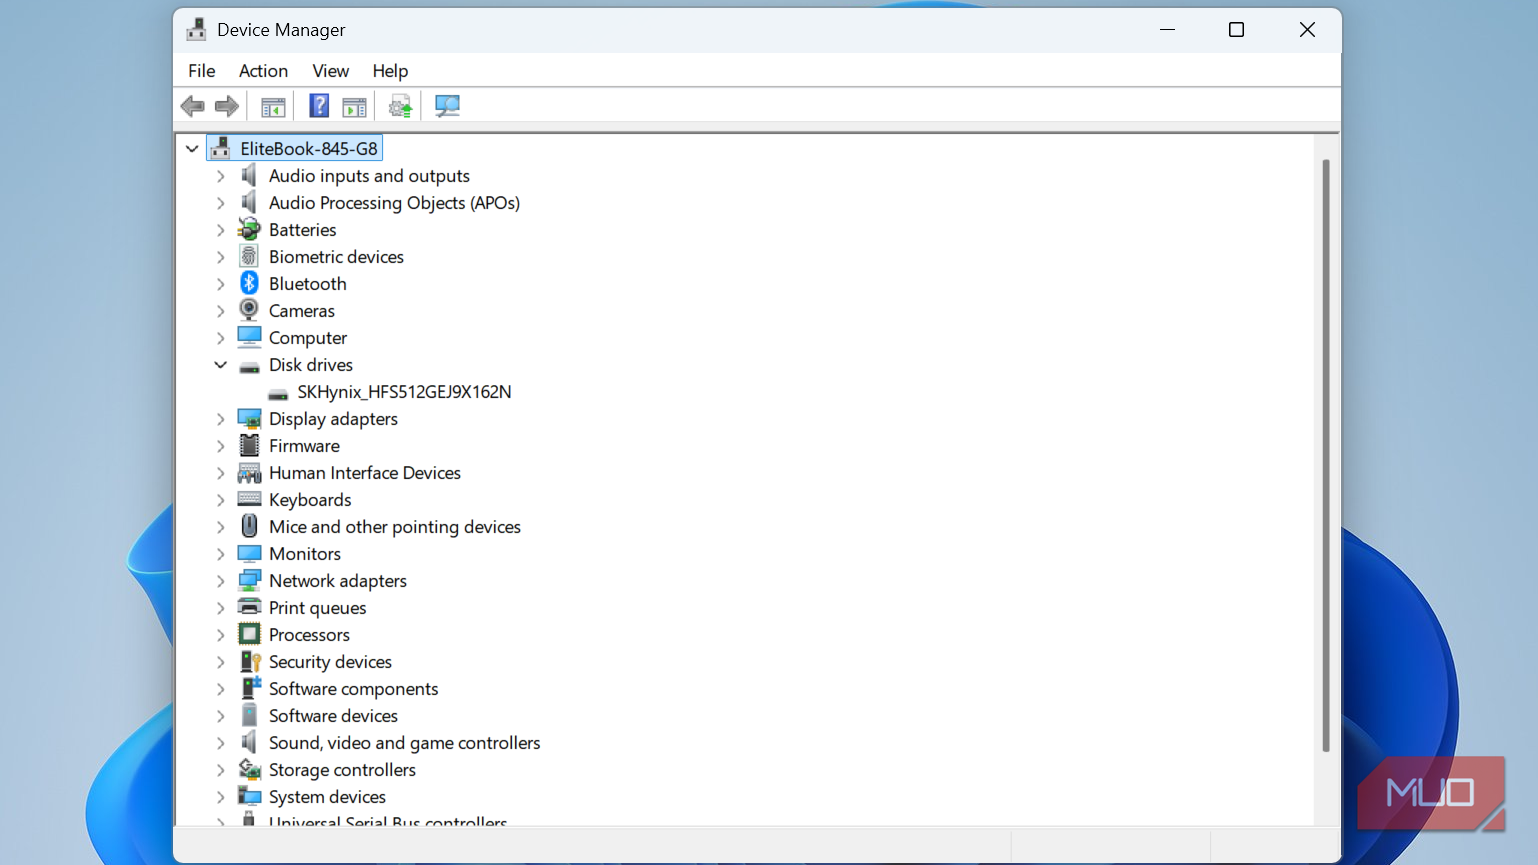The width and height of the screenshot is (1538, 865).
Task: Click the Software components puzzle icon
Action: (x=249, y=689)
